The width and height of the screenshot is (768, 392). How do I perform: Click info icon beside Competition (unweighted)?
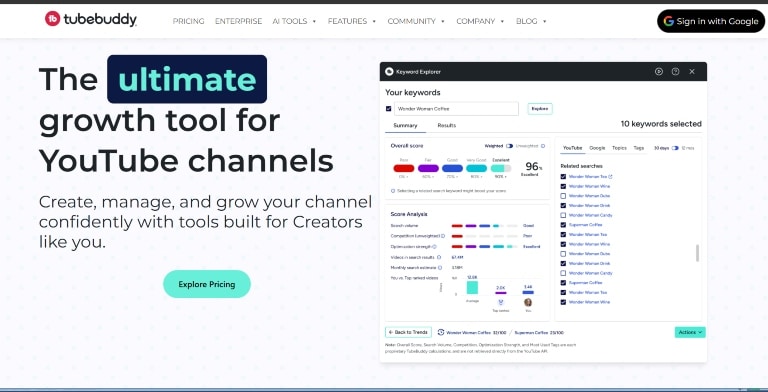[443, 236]
